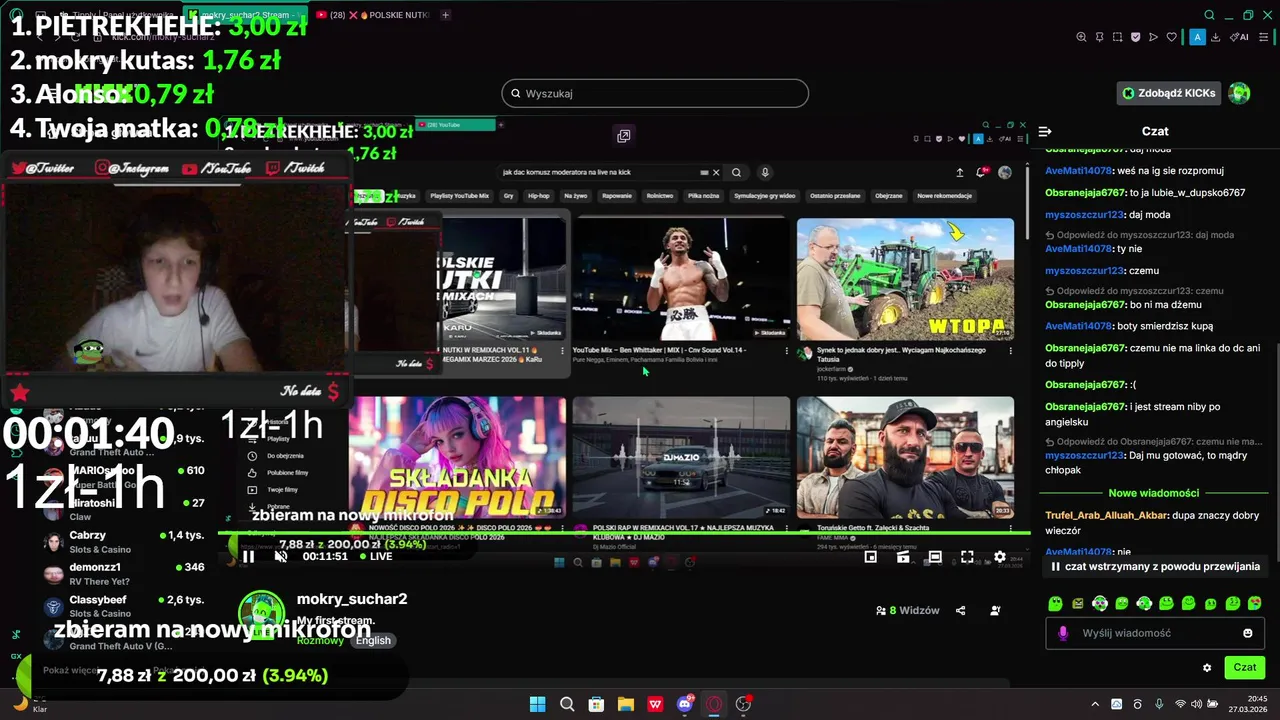1280x720 pixels.
Task: Collapse the chat panel with arrow icon
Action: tap(1045, 131)
